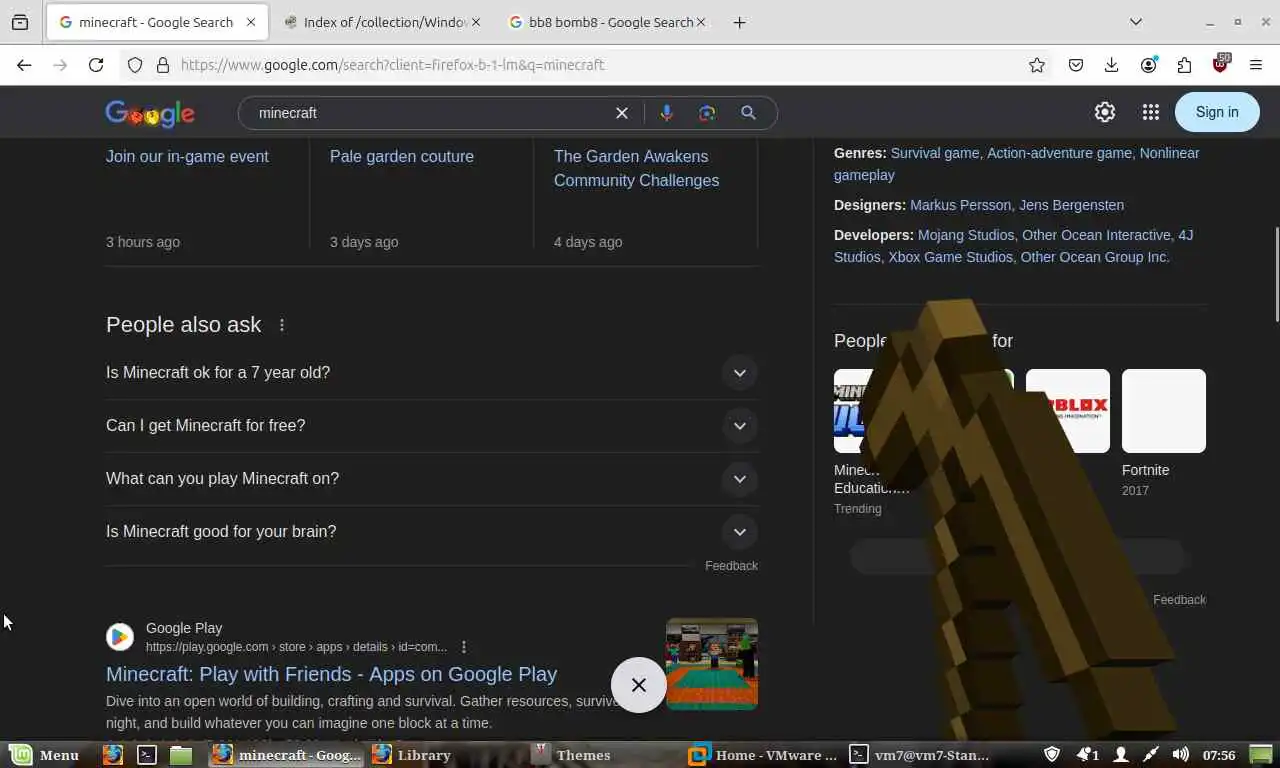
Task: Open the Mojang Studios link
Action: 966,235
